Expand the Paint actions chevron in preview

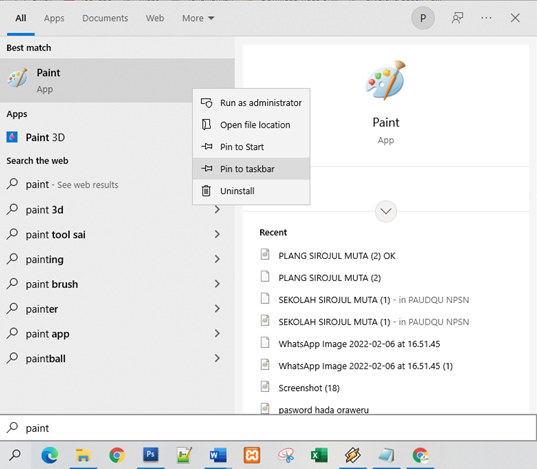tap(386, 211)
